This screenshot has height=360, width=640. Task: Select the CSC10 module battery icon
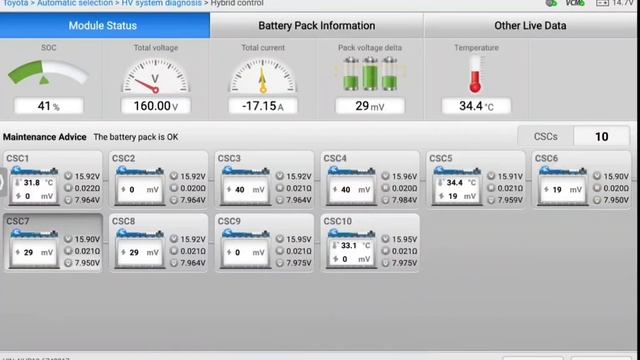351,249
